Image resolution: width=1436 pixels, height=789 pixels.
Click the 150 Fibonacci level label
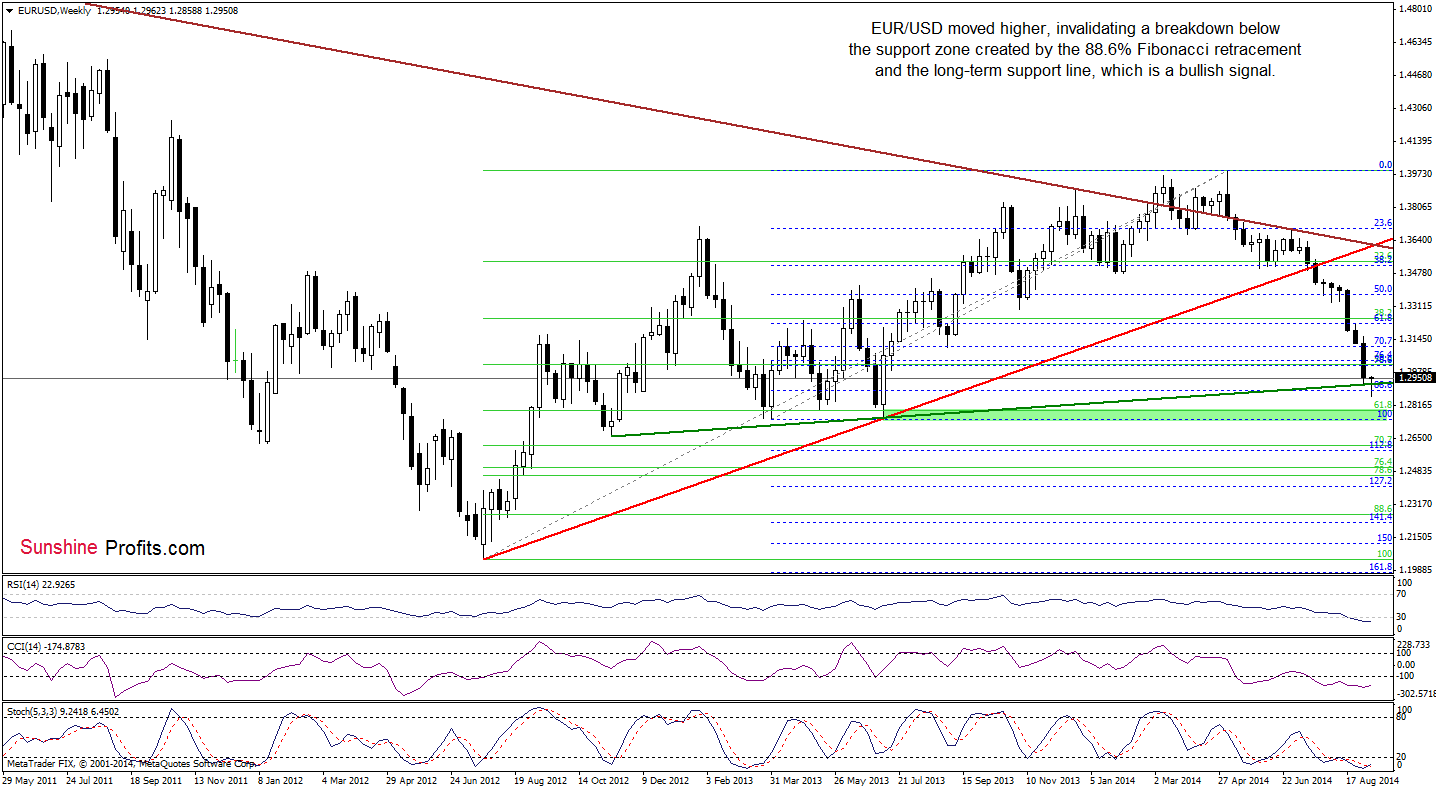point(1386,538)
